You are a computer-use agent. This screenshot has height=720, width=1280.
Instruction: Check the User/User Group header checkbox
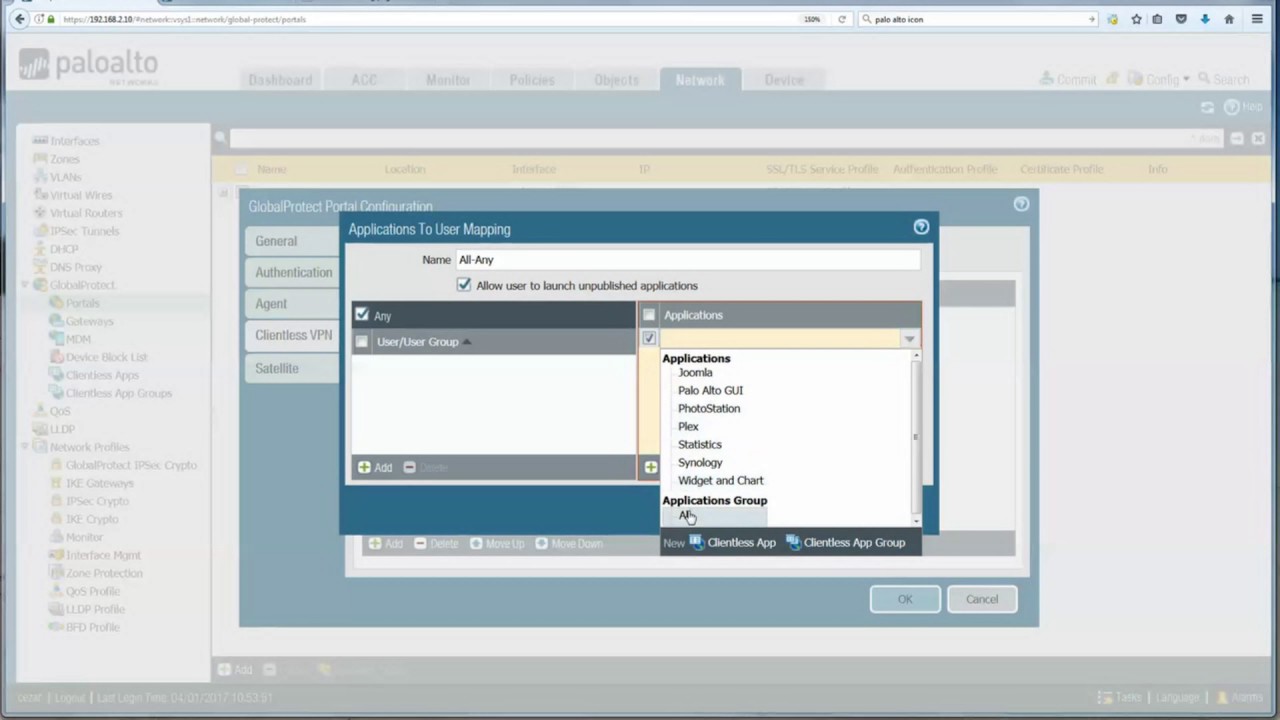coord(362,341)
